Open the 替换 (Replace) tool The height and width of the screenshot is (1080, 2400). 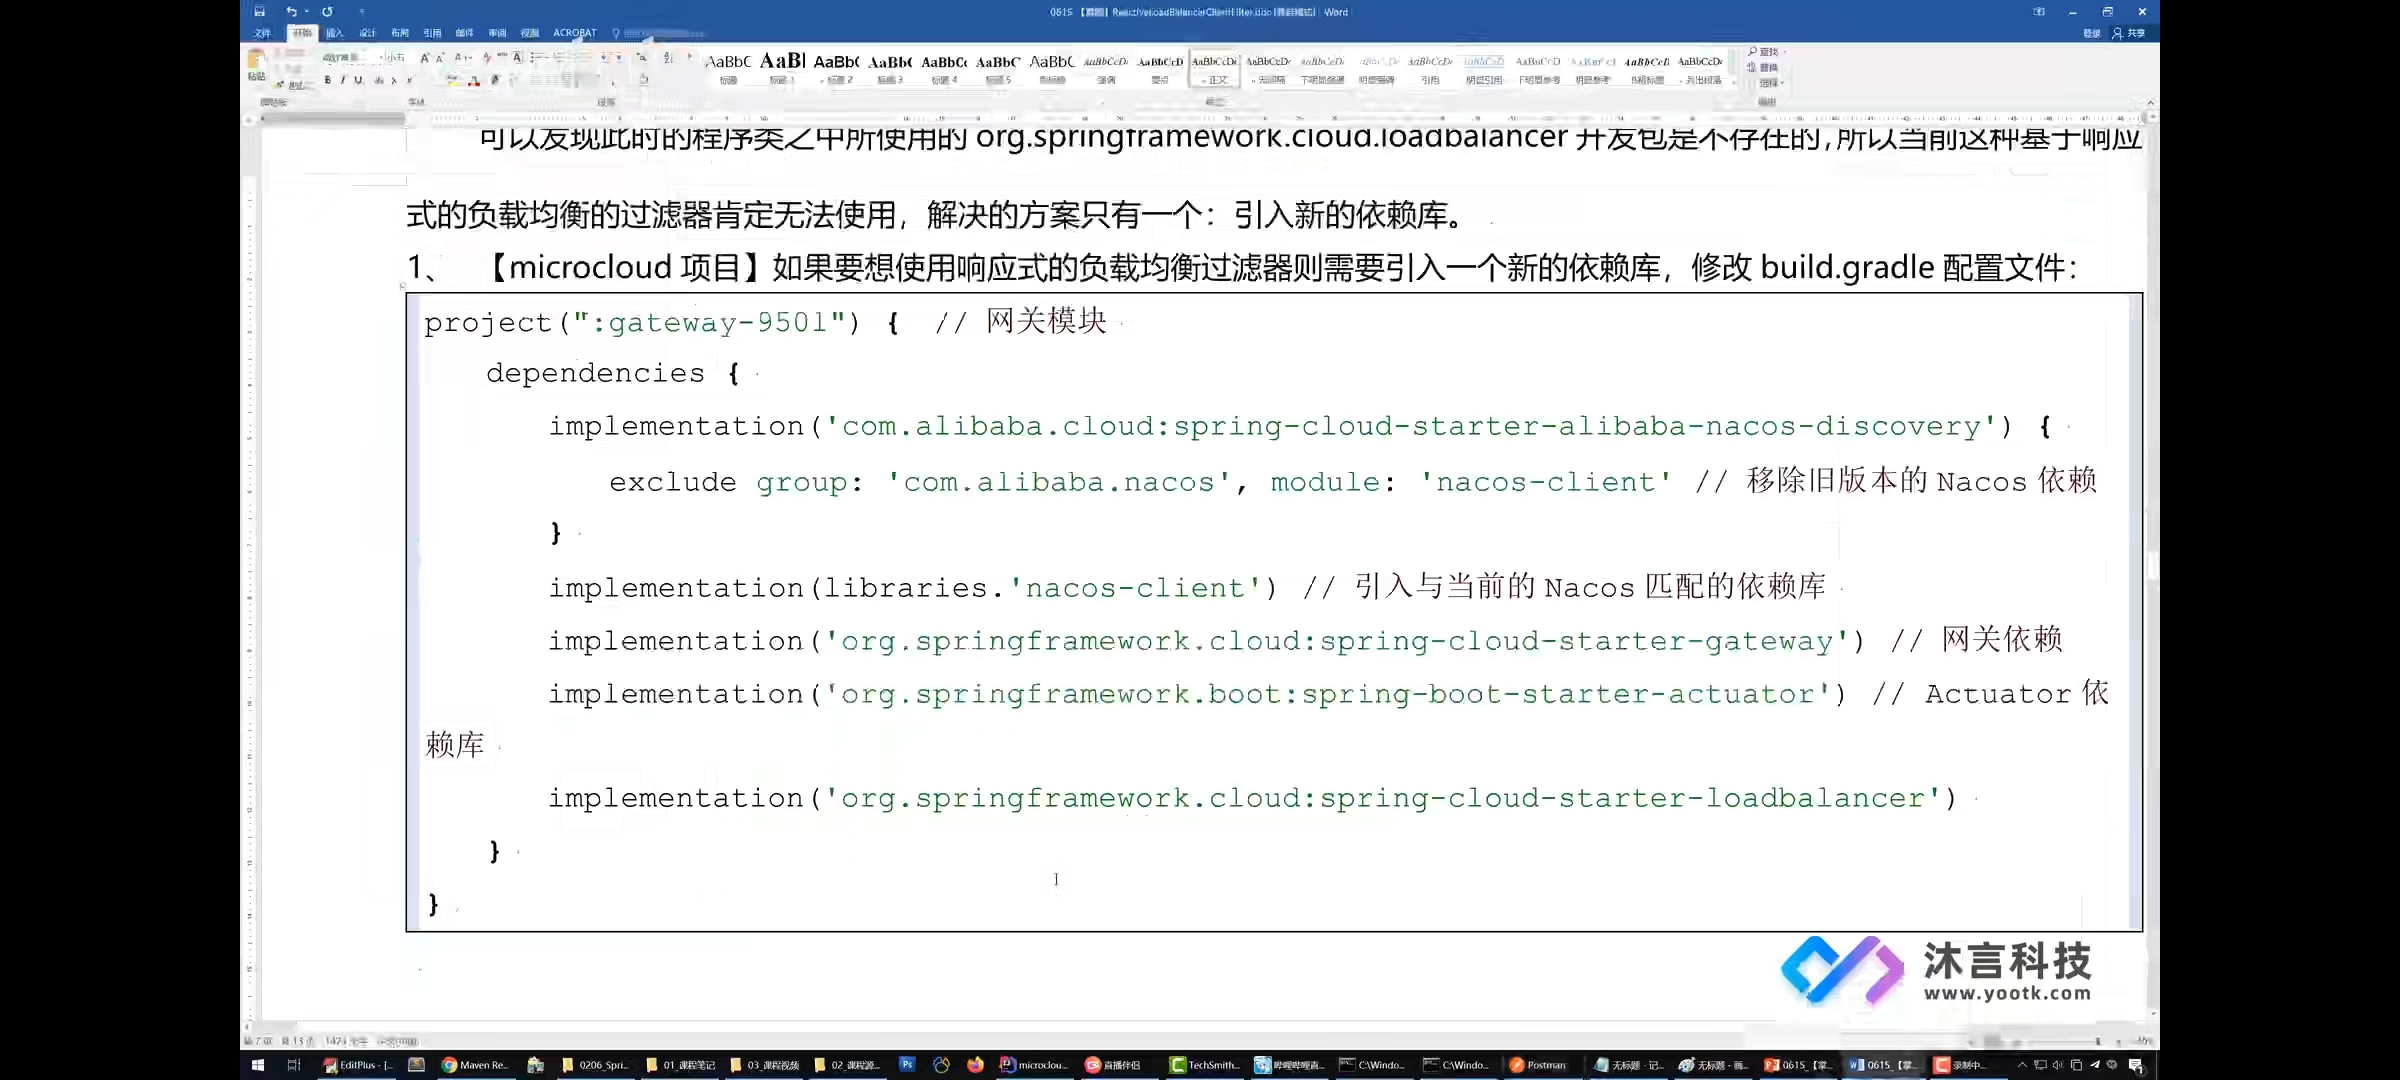(x=1764, y=67)
